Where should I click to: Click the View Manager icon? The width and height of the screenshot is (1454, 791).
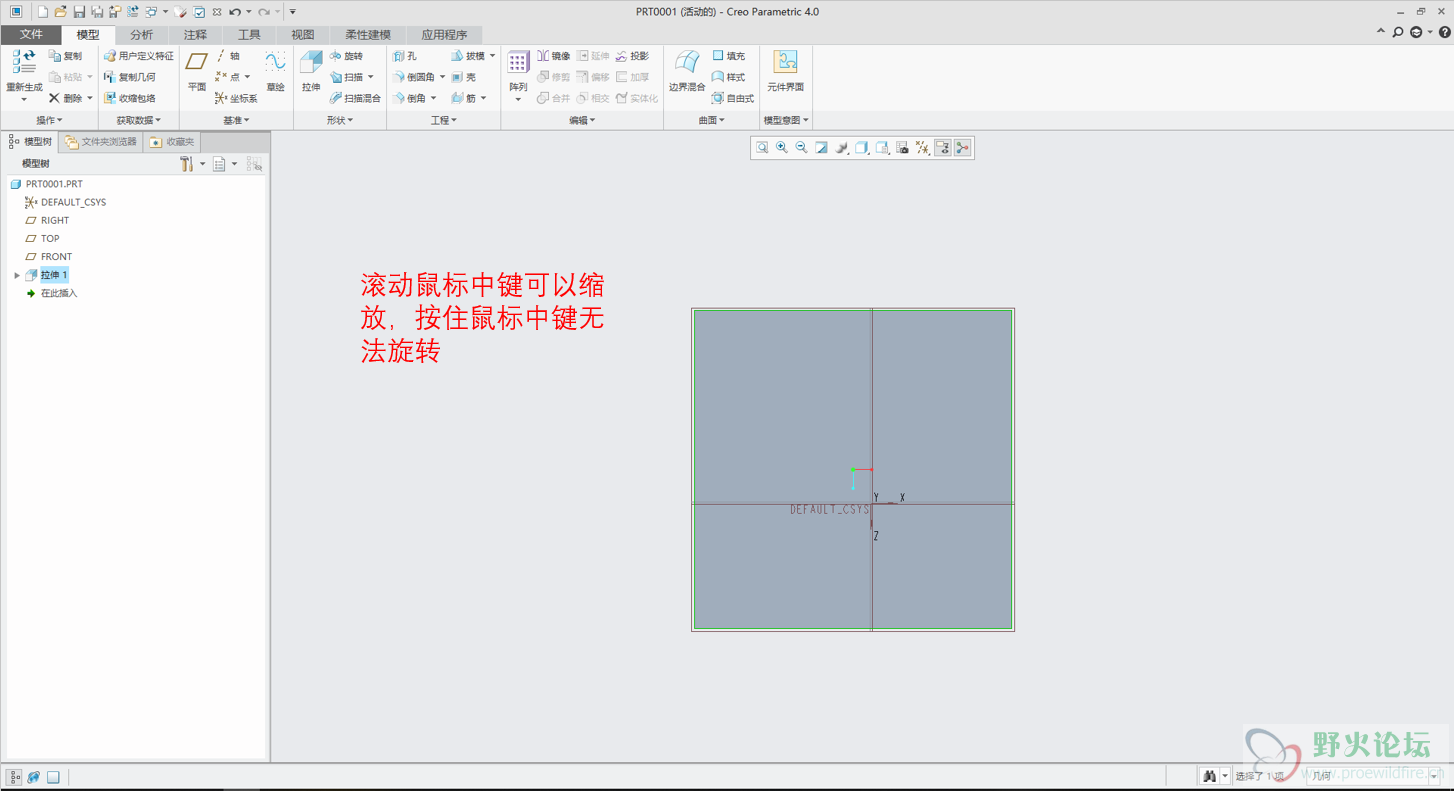pos(902,148)
